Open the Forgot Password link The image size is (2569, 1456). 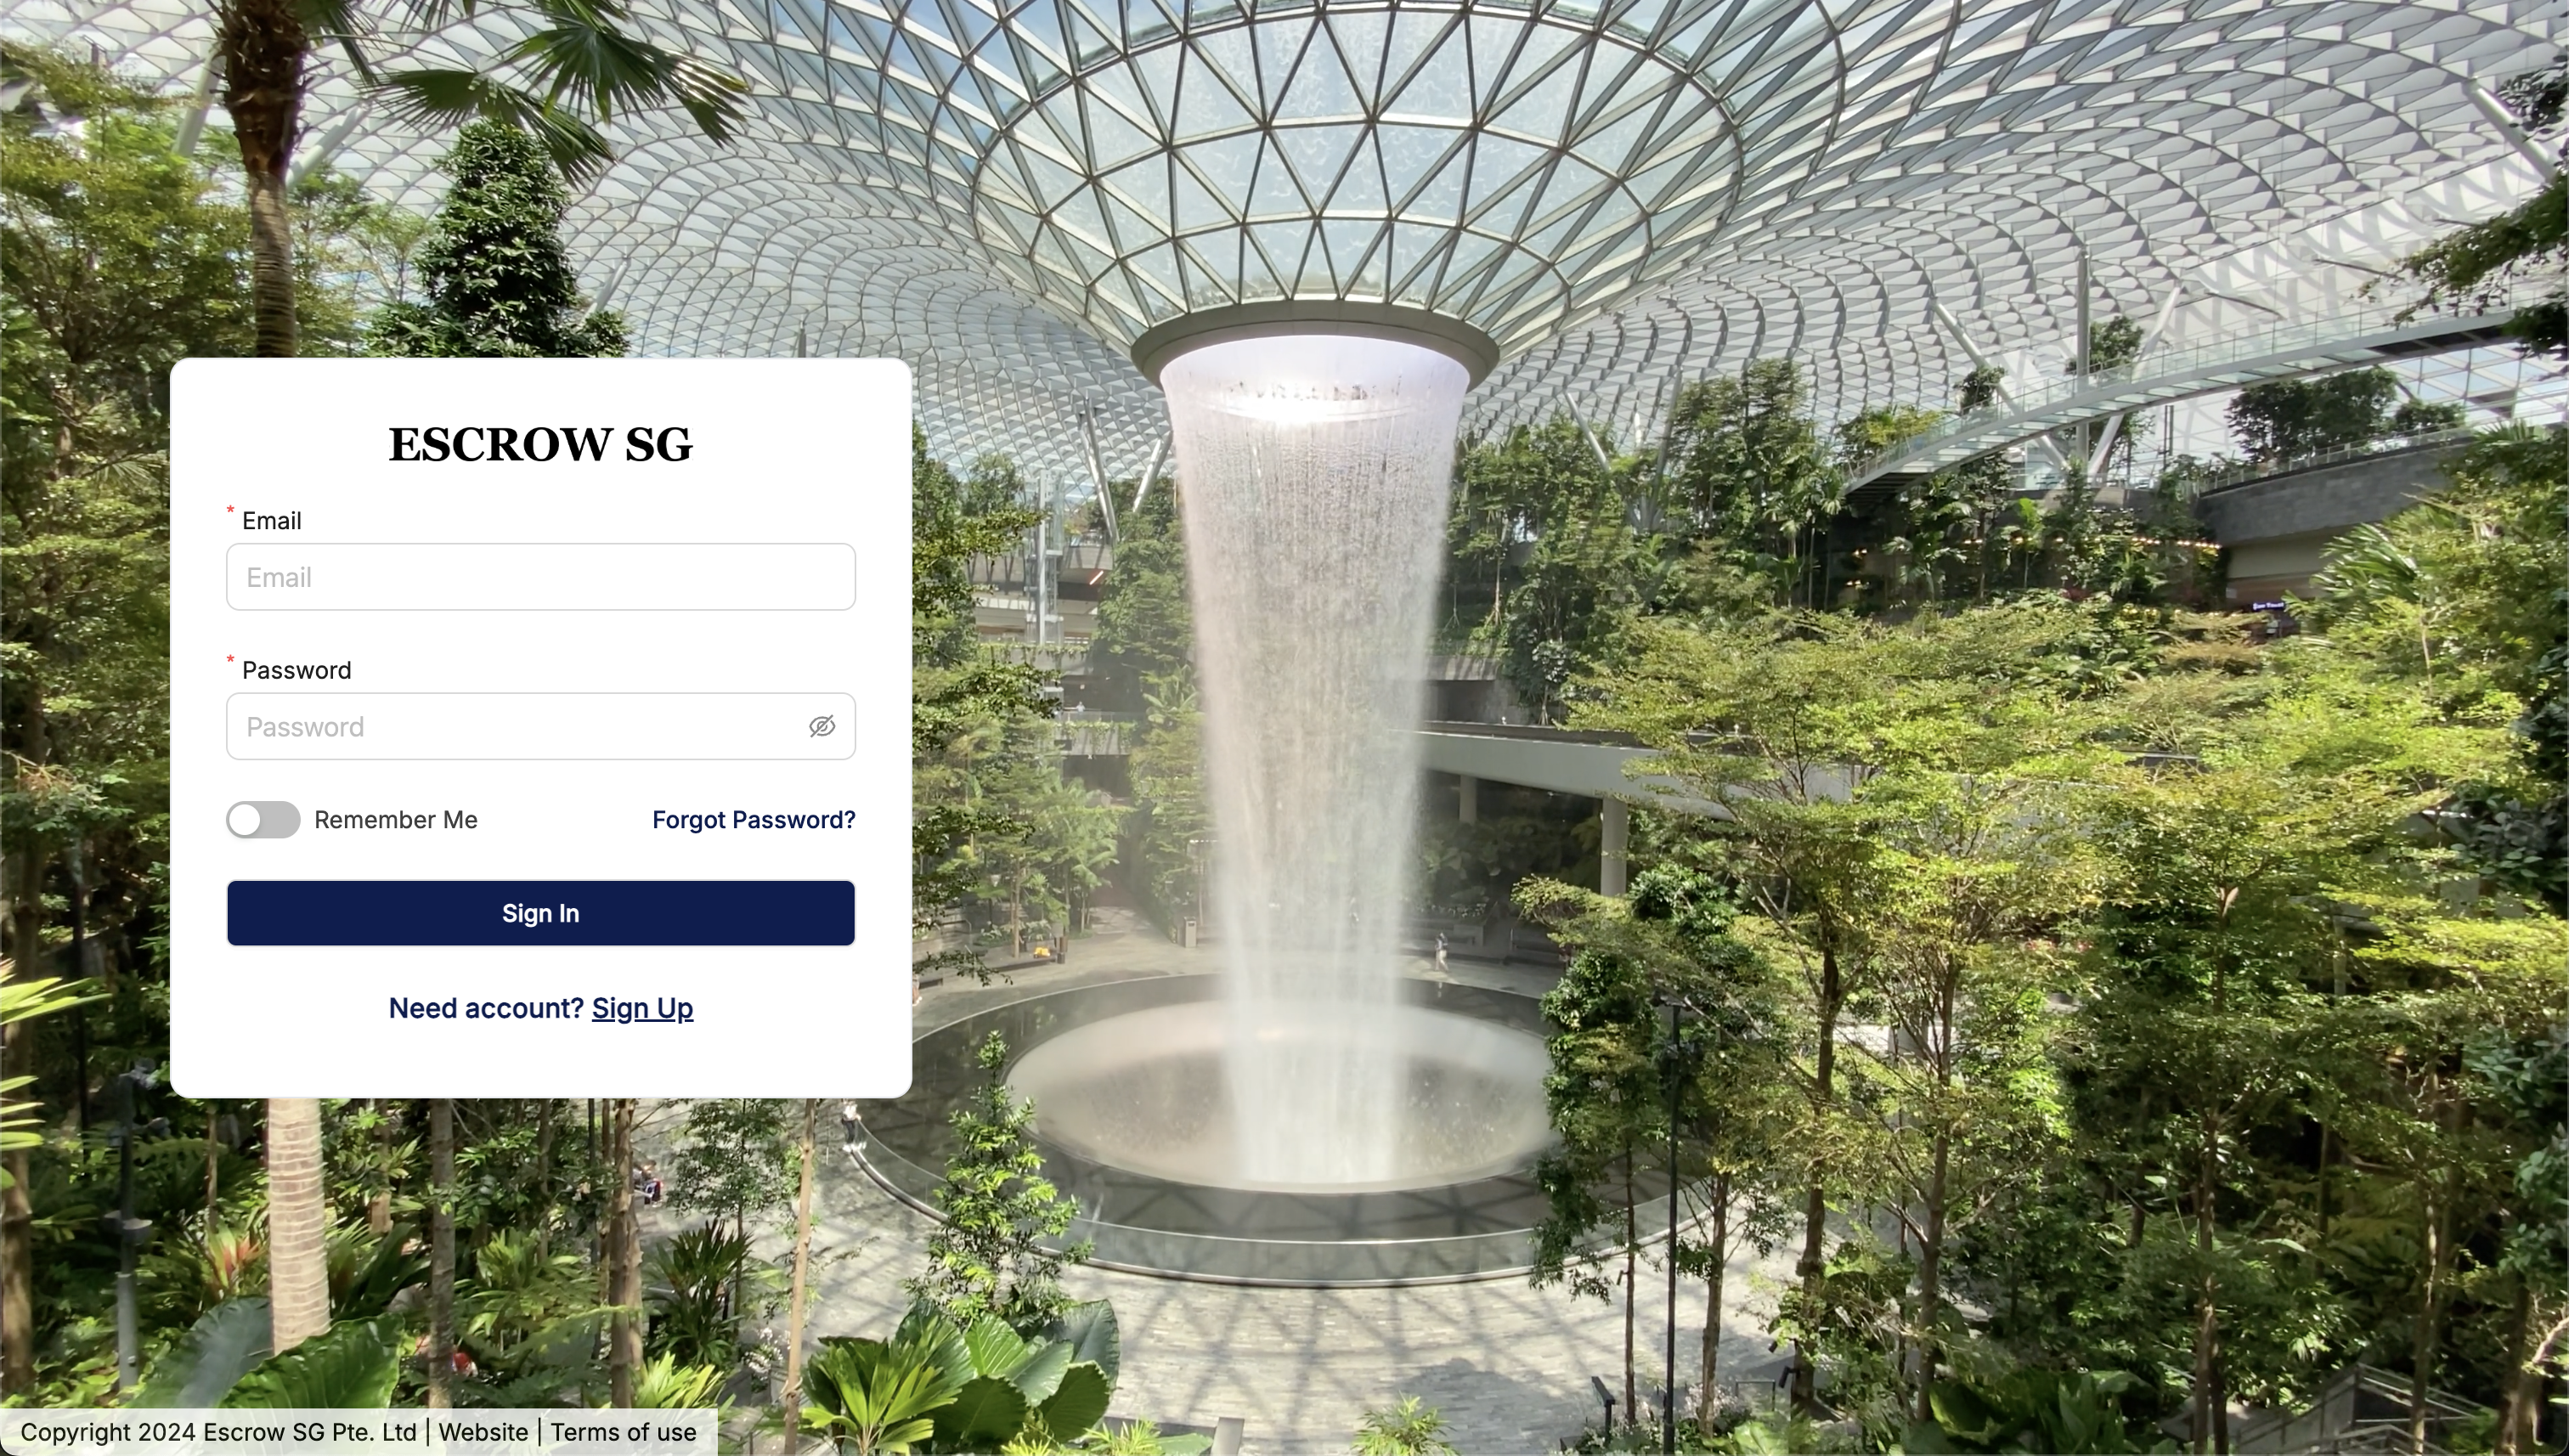754,820
